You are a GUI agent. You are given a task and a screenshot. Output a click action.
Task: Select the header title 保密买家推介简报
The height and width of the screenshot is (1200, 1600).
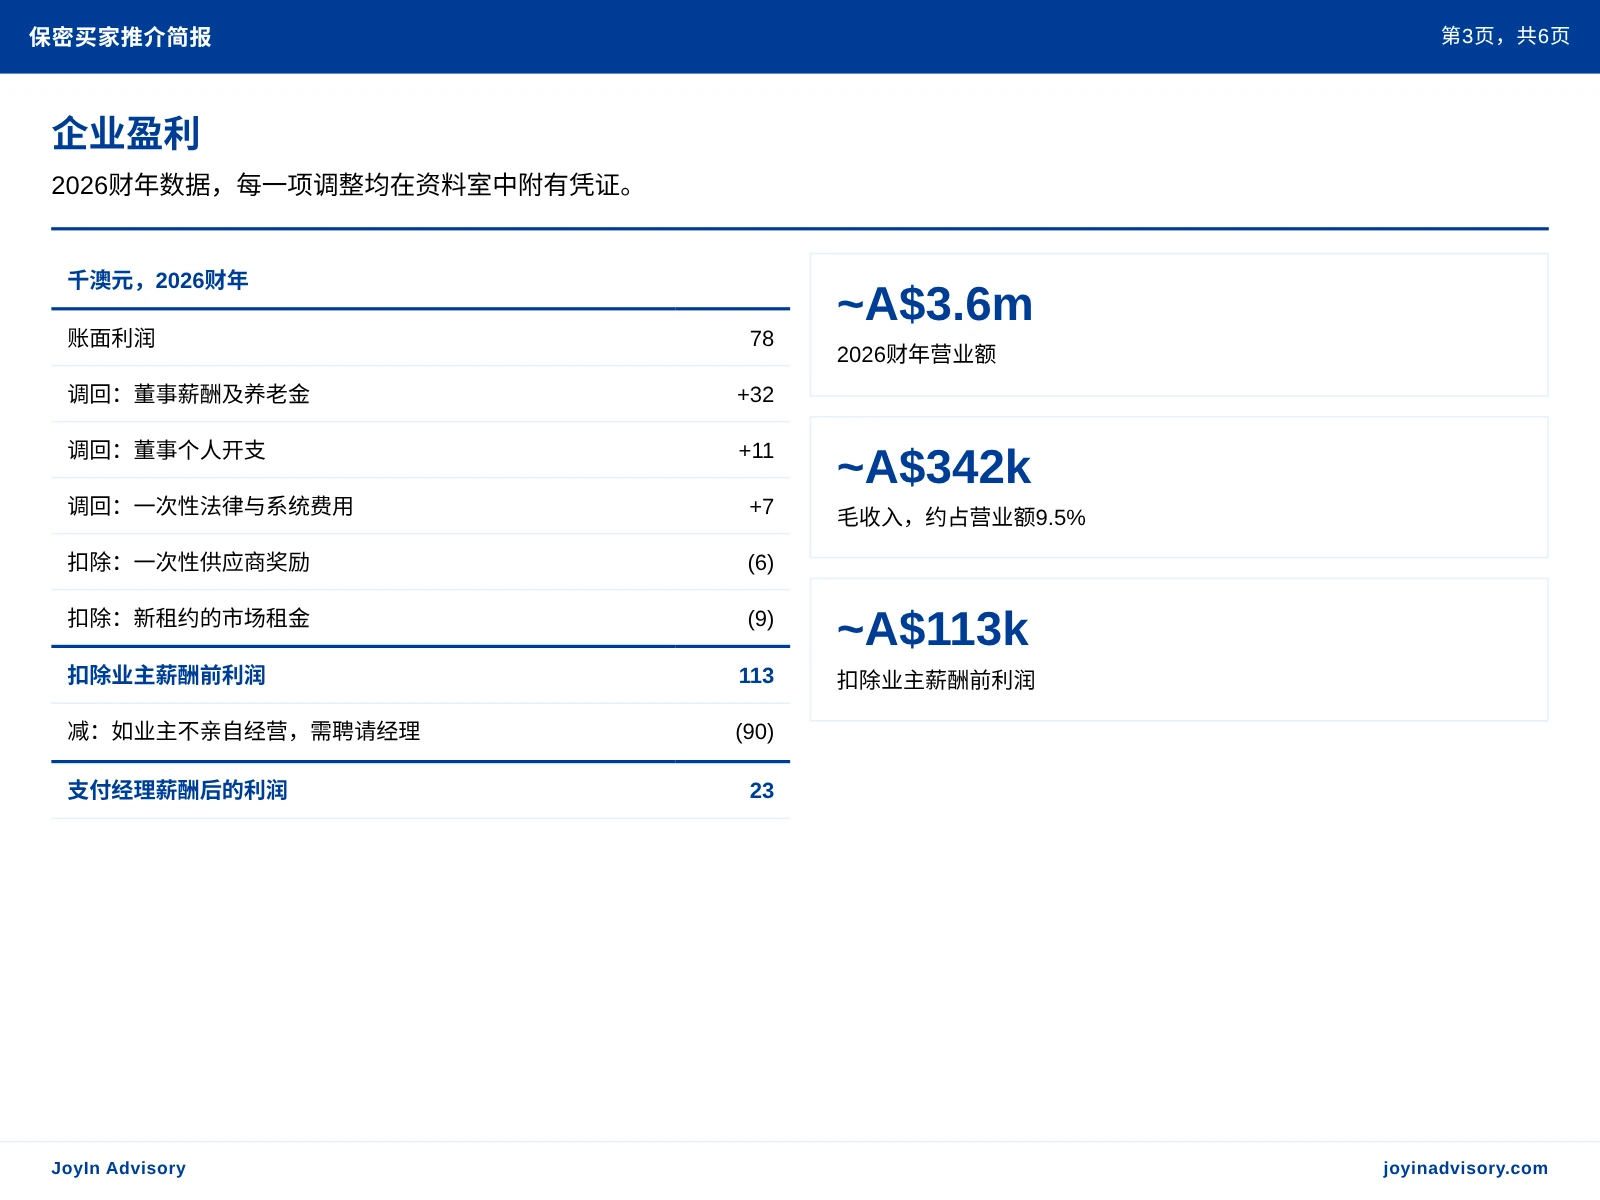pos(120,37)
